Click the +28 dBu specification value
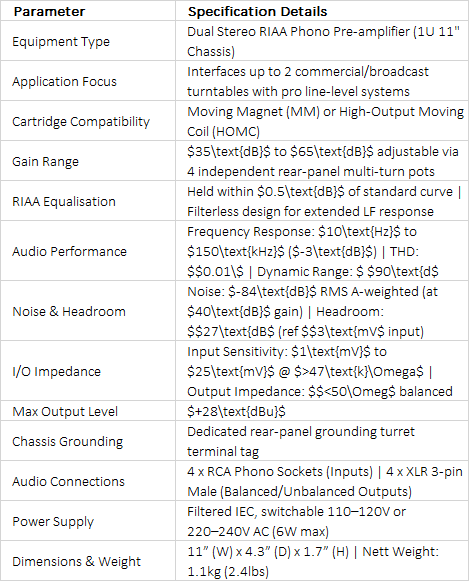469x581 pixels. 236,412
